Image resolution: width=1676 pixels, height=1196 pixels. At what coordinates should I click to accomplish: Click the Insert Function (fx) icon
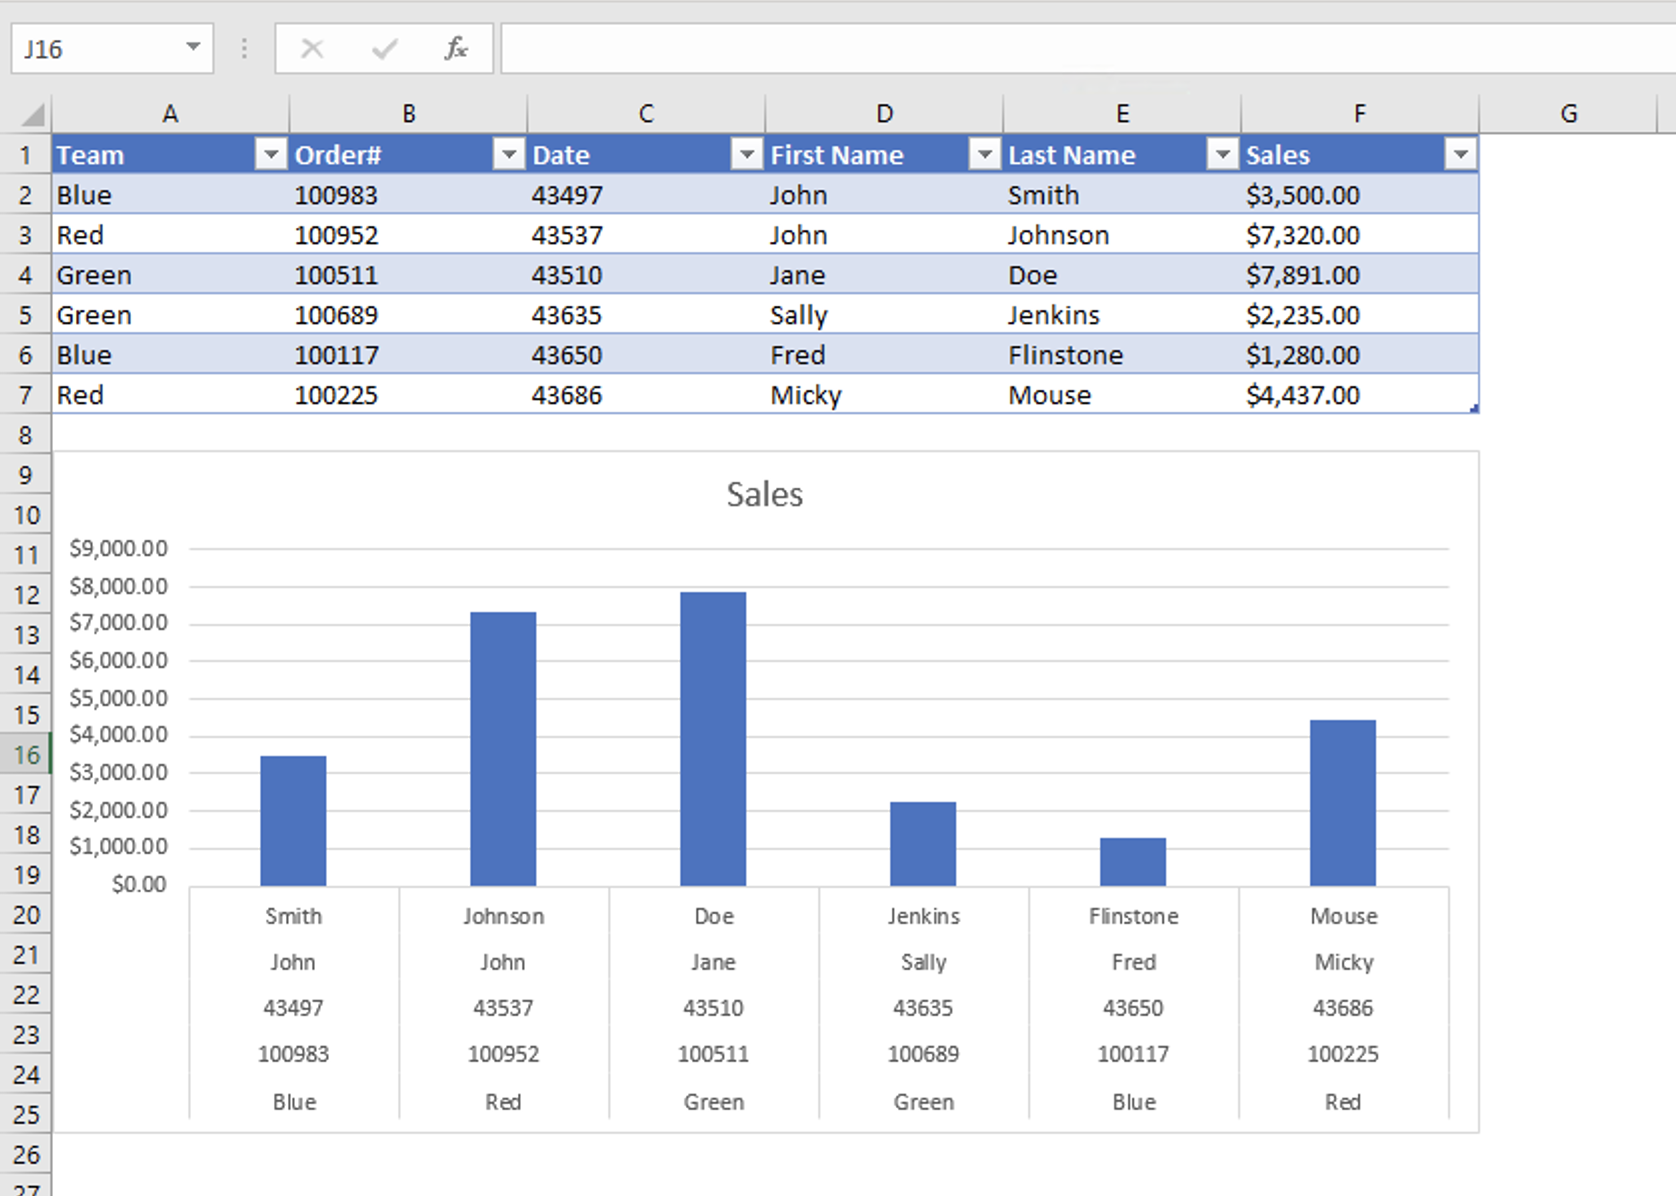pyautogui.click(x=456, y=47)
